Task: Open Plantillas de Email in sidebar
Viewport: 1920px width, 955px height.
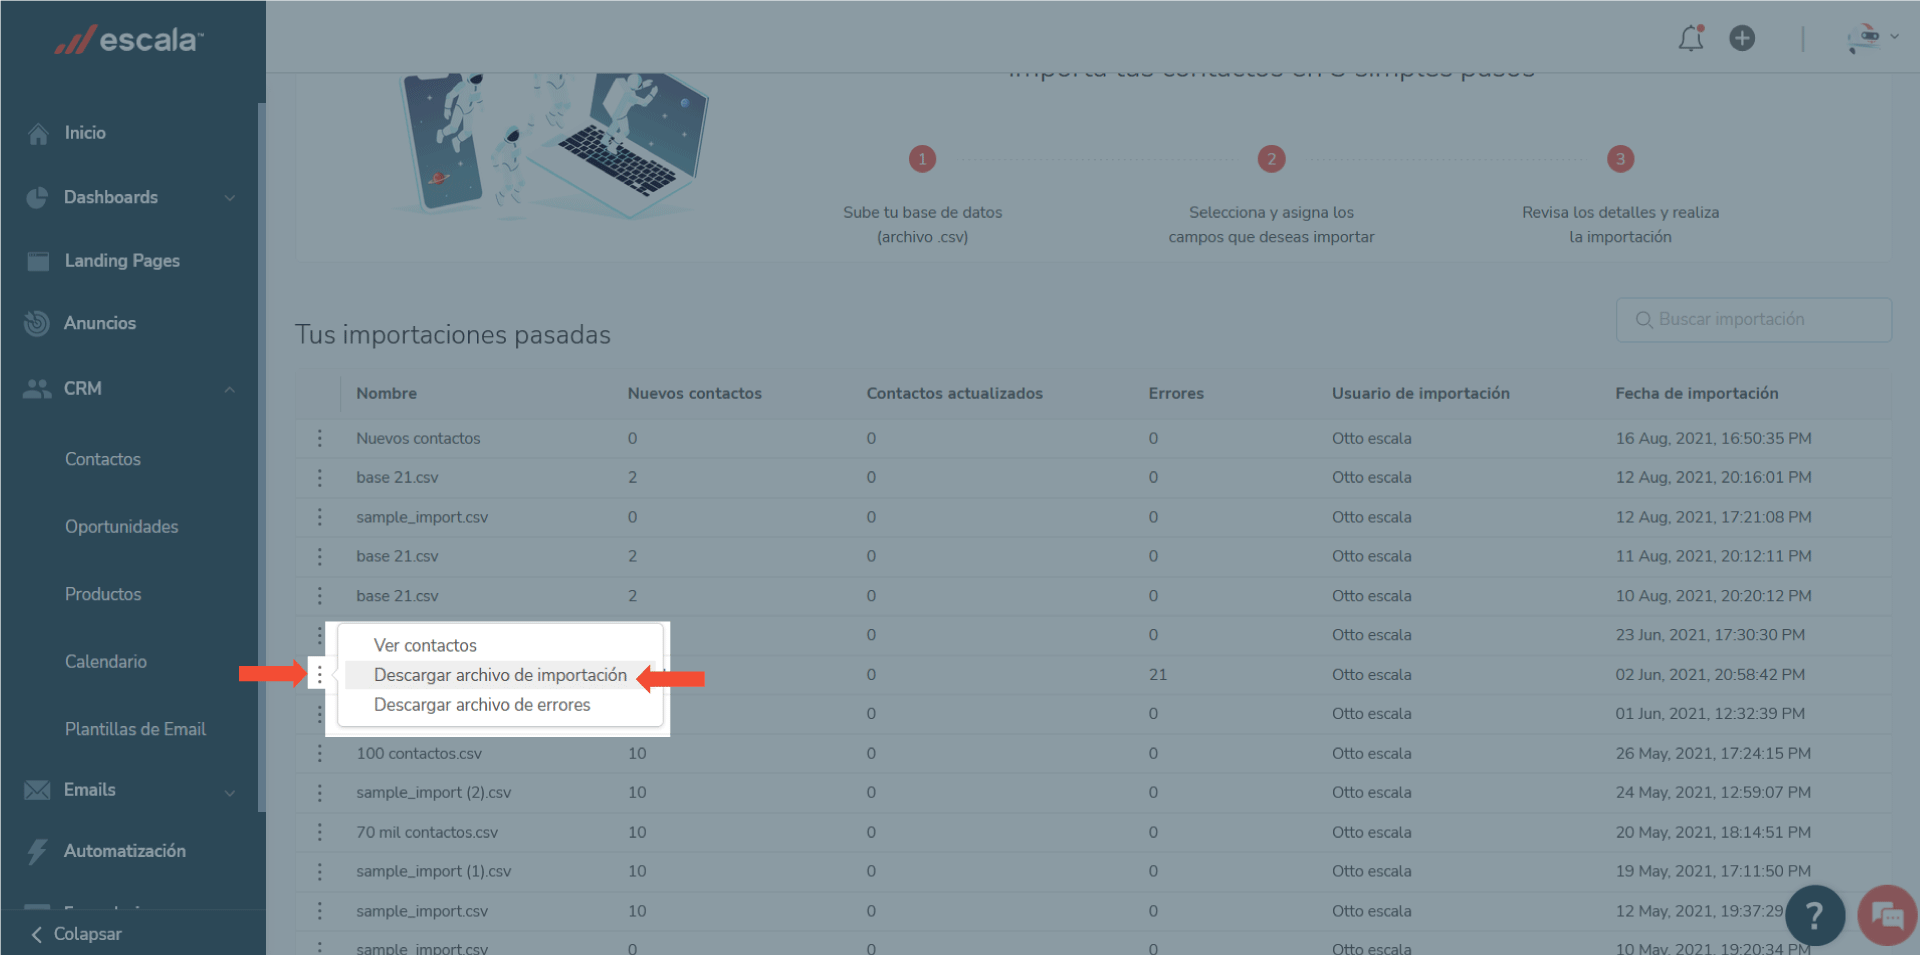Action: 135,729
